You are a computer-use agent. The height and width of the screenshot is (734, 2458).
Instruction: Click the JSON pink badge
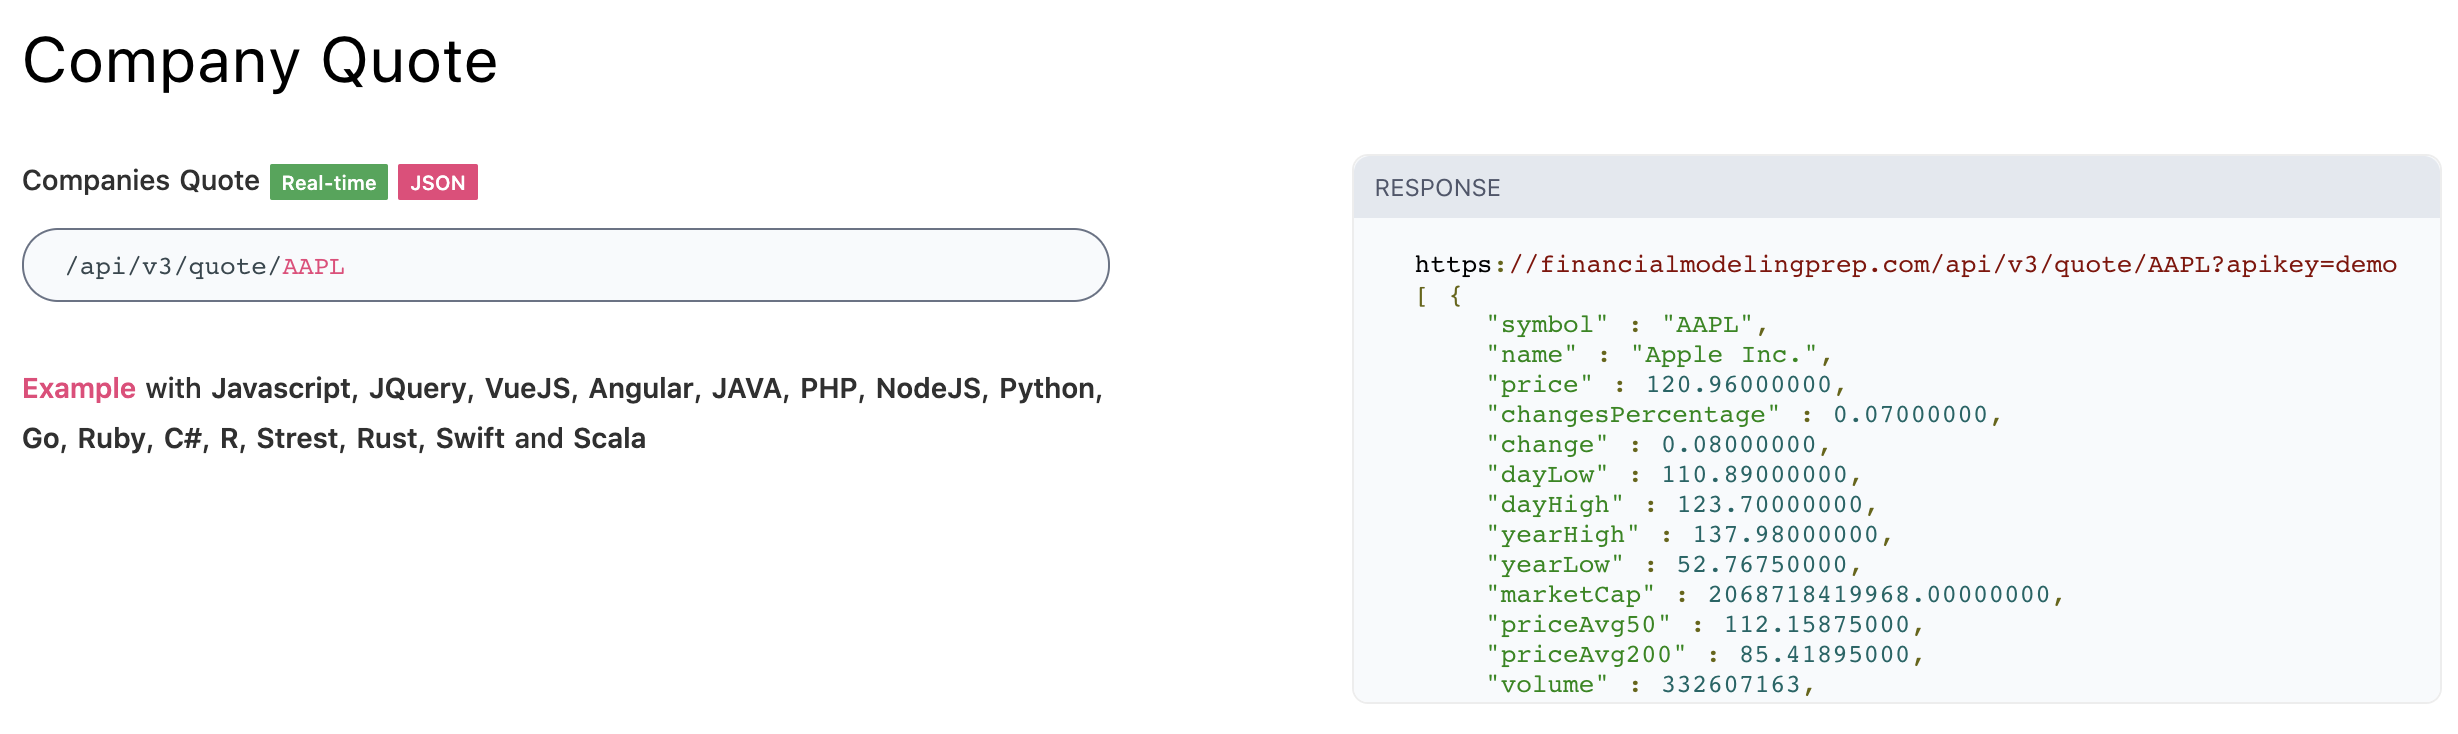point(437,182)
